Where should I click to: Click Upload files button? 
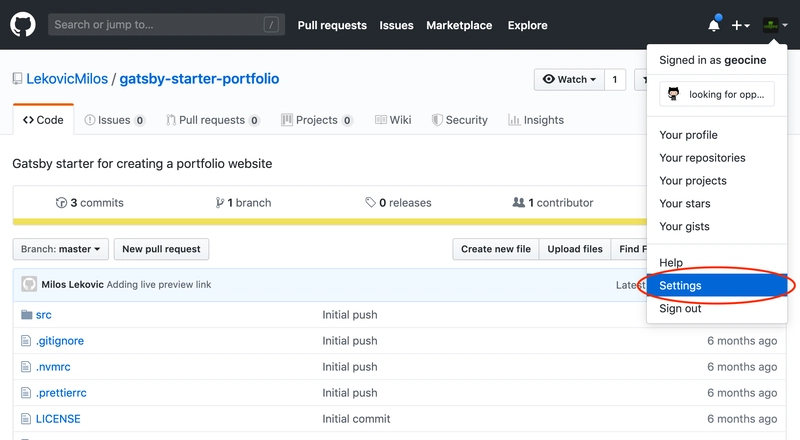[575, 249]
